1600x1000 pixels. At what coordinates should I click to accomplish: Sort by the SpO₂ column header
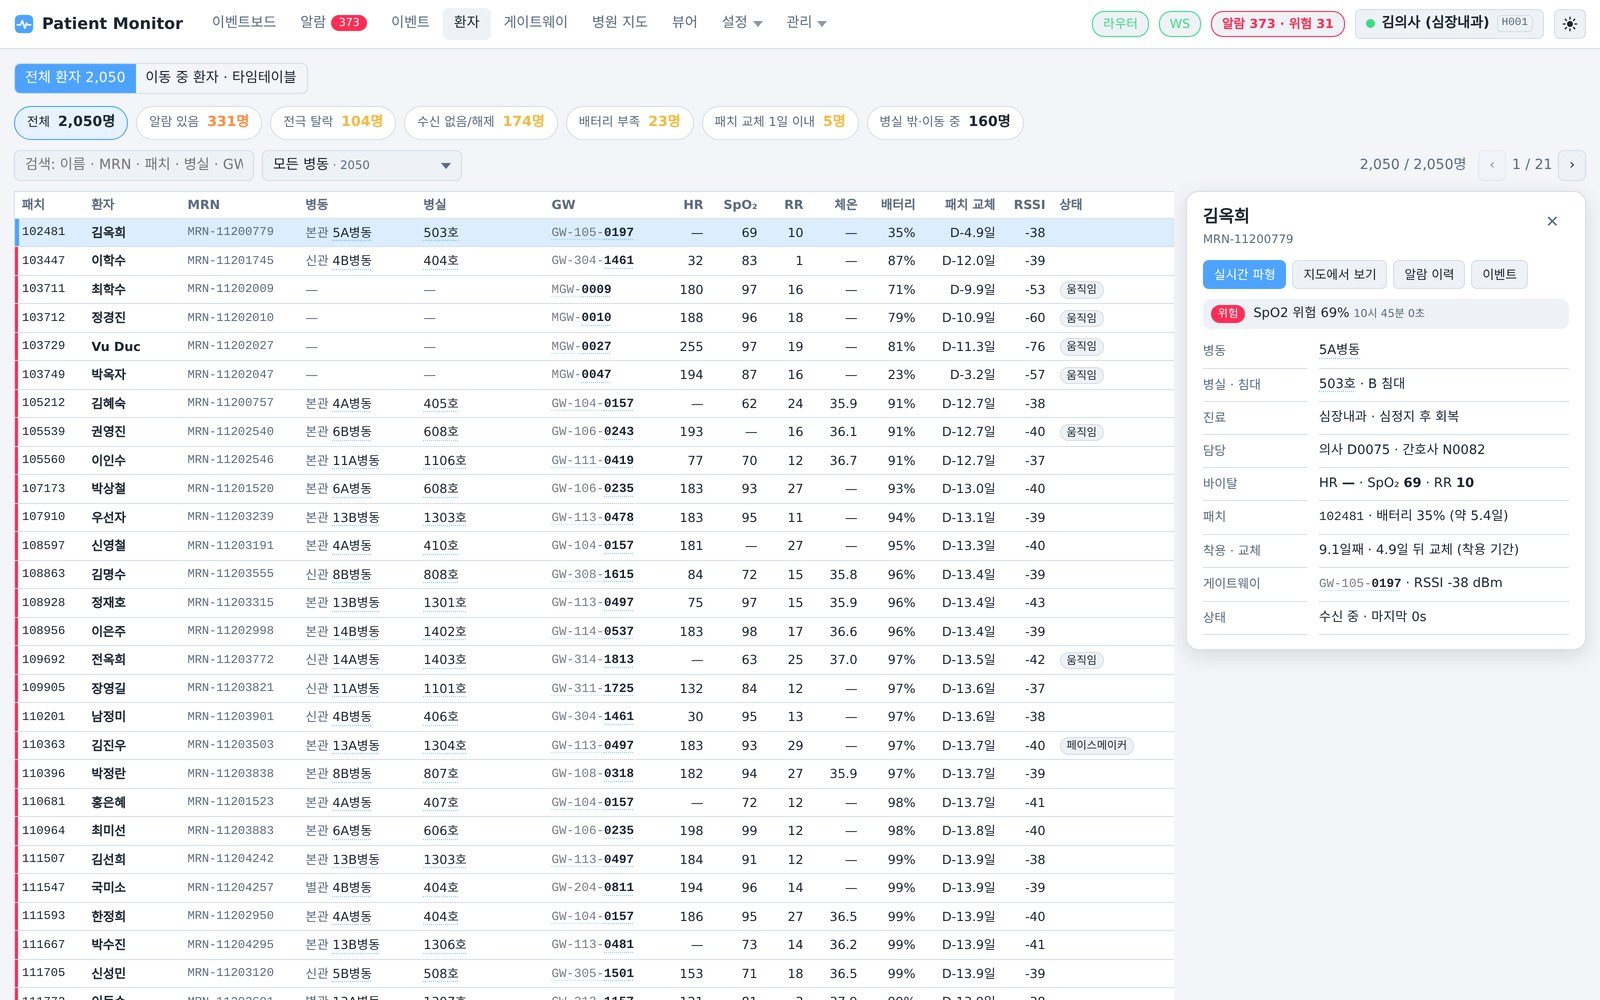pos(740,205)
